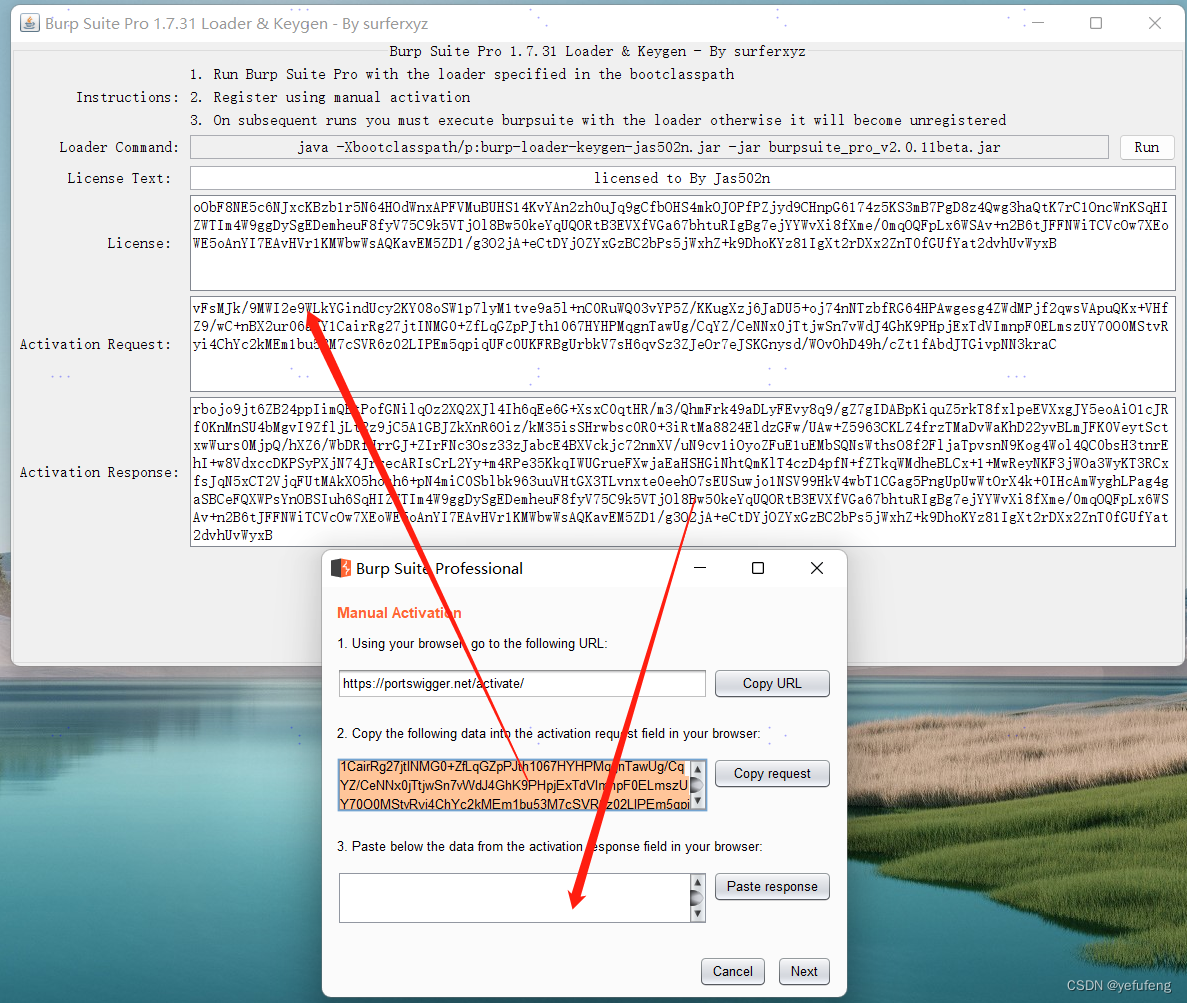Click the portswigger.net activate URL field
Screen dimensions: 1187x1003
[x=522, y=684]
